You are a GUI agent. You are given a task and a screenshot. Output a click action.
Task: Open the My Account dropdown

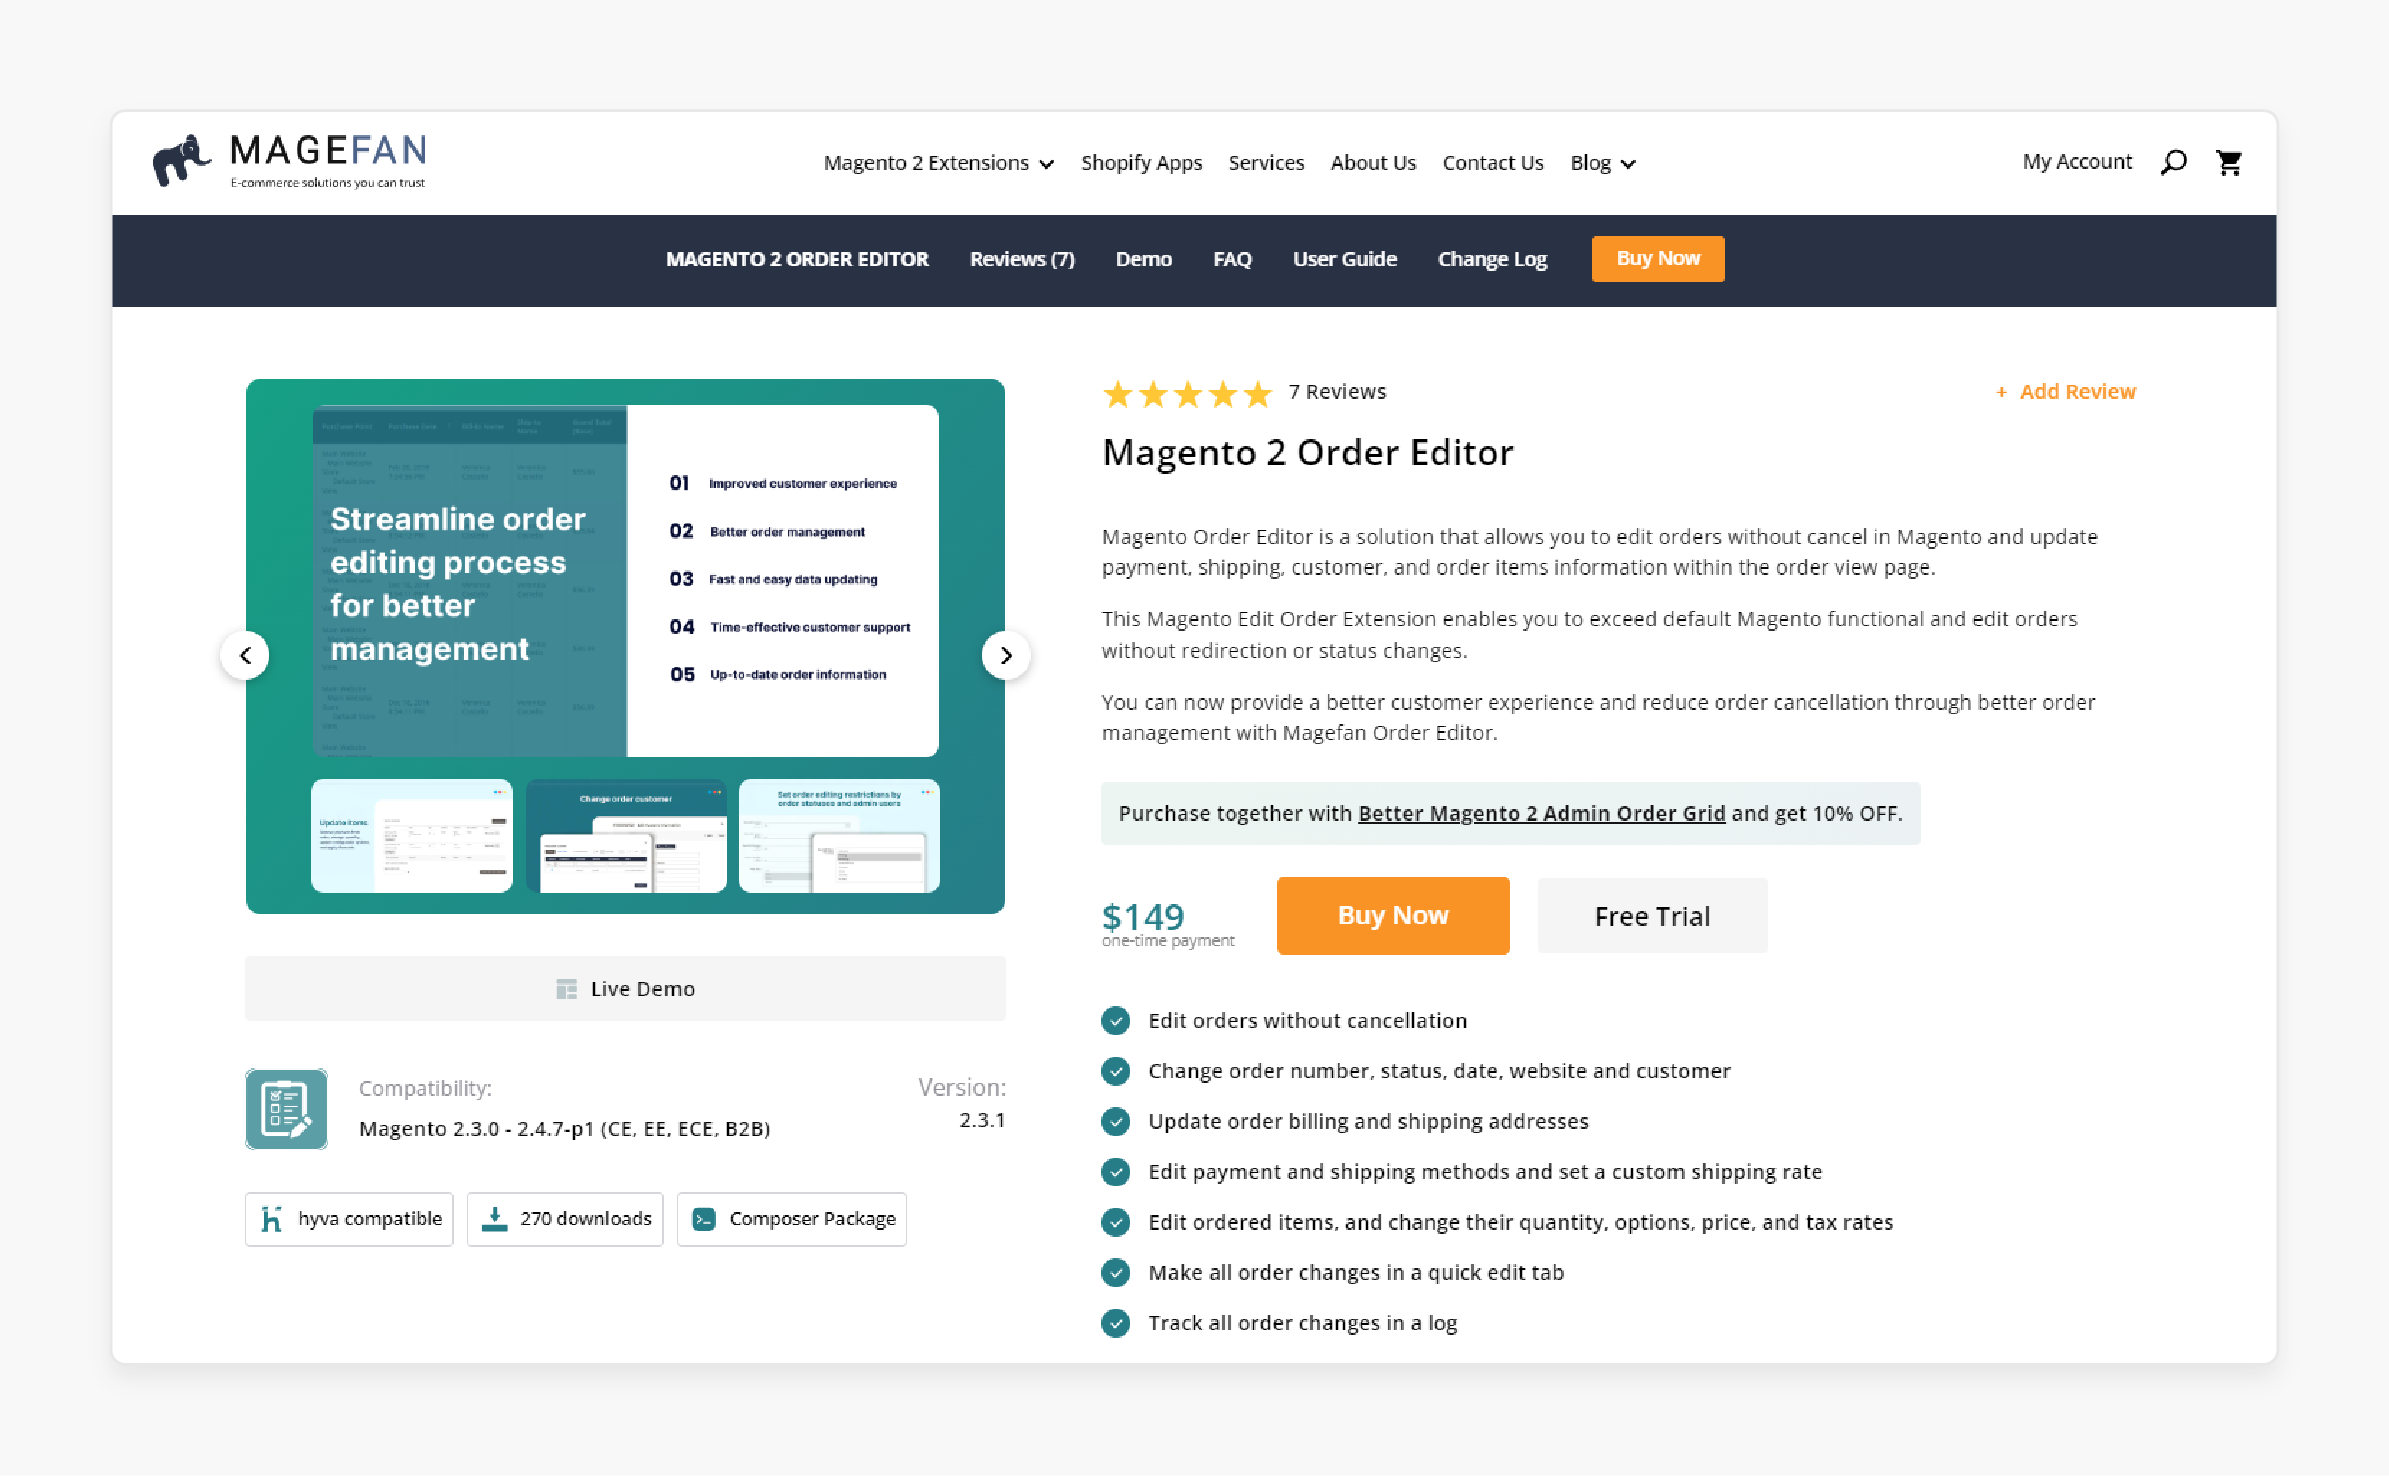tap(2075, 160)
